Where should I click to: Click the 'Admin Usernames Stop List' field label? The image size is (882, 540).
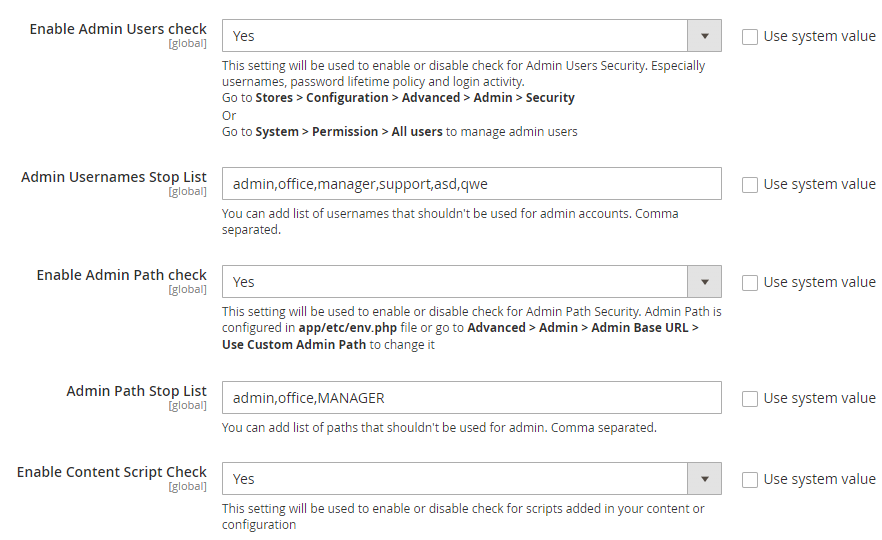click(x=114, y=177)
